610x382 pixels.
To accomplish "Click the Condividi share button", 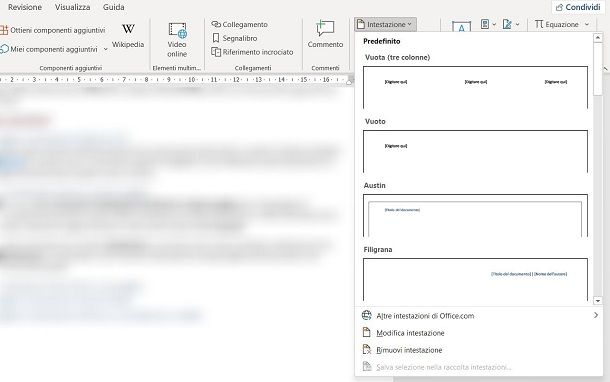I will pos(578,7).
